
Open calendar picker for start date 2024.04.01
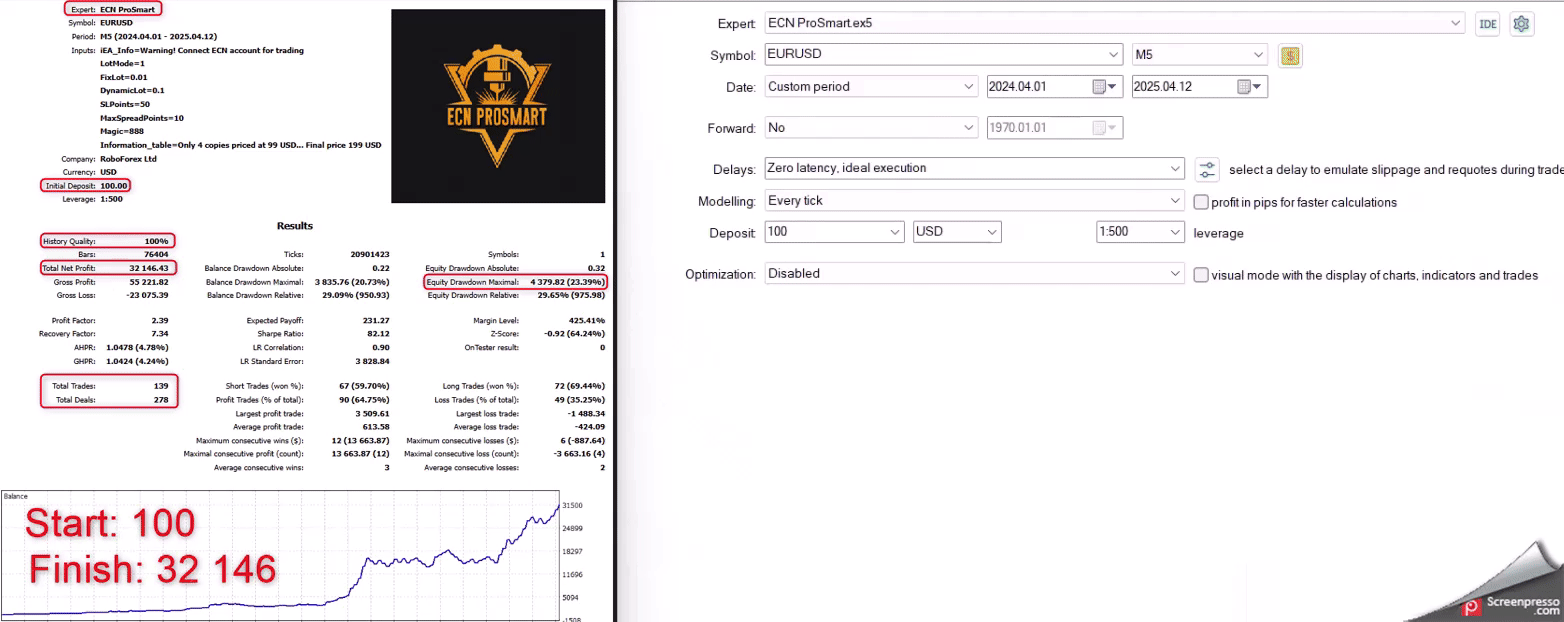click(x=1104, y=87)
